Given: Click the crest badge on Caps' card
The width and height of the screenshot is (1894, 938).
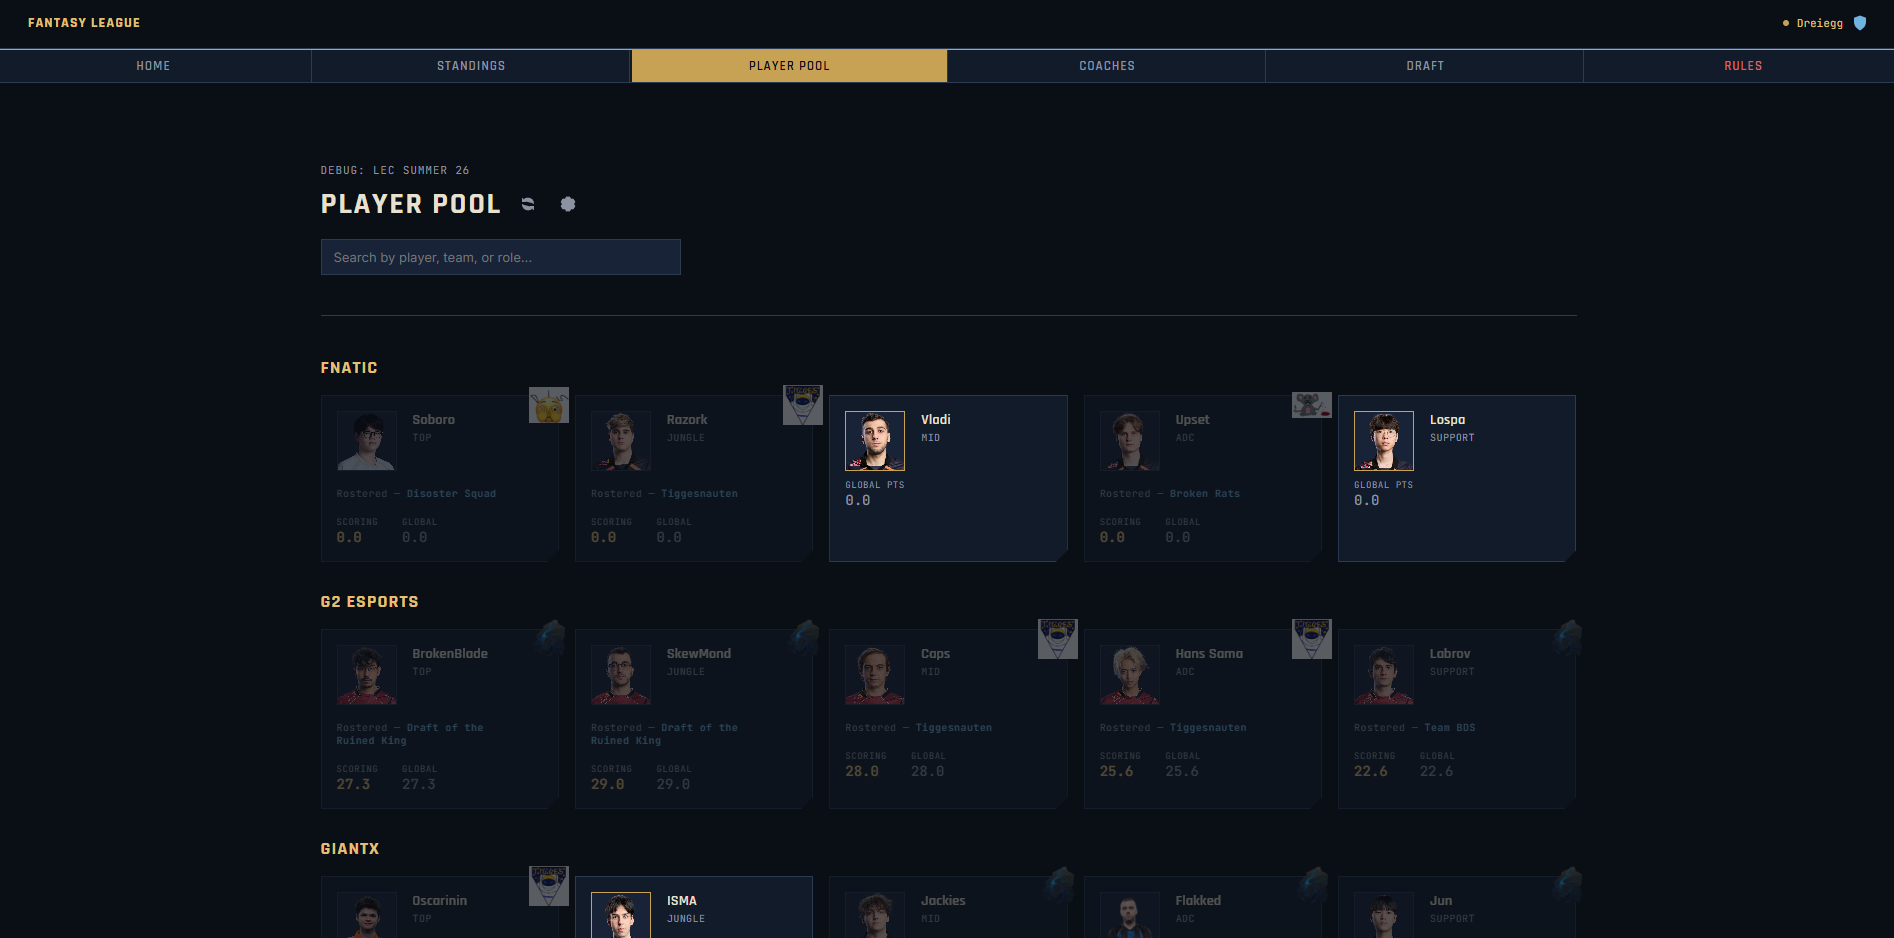Looking at the screenshot, I should 1058,639.
